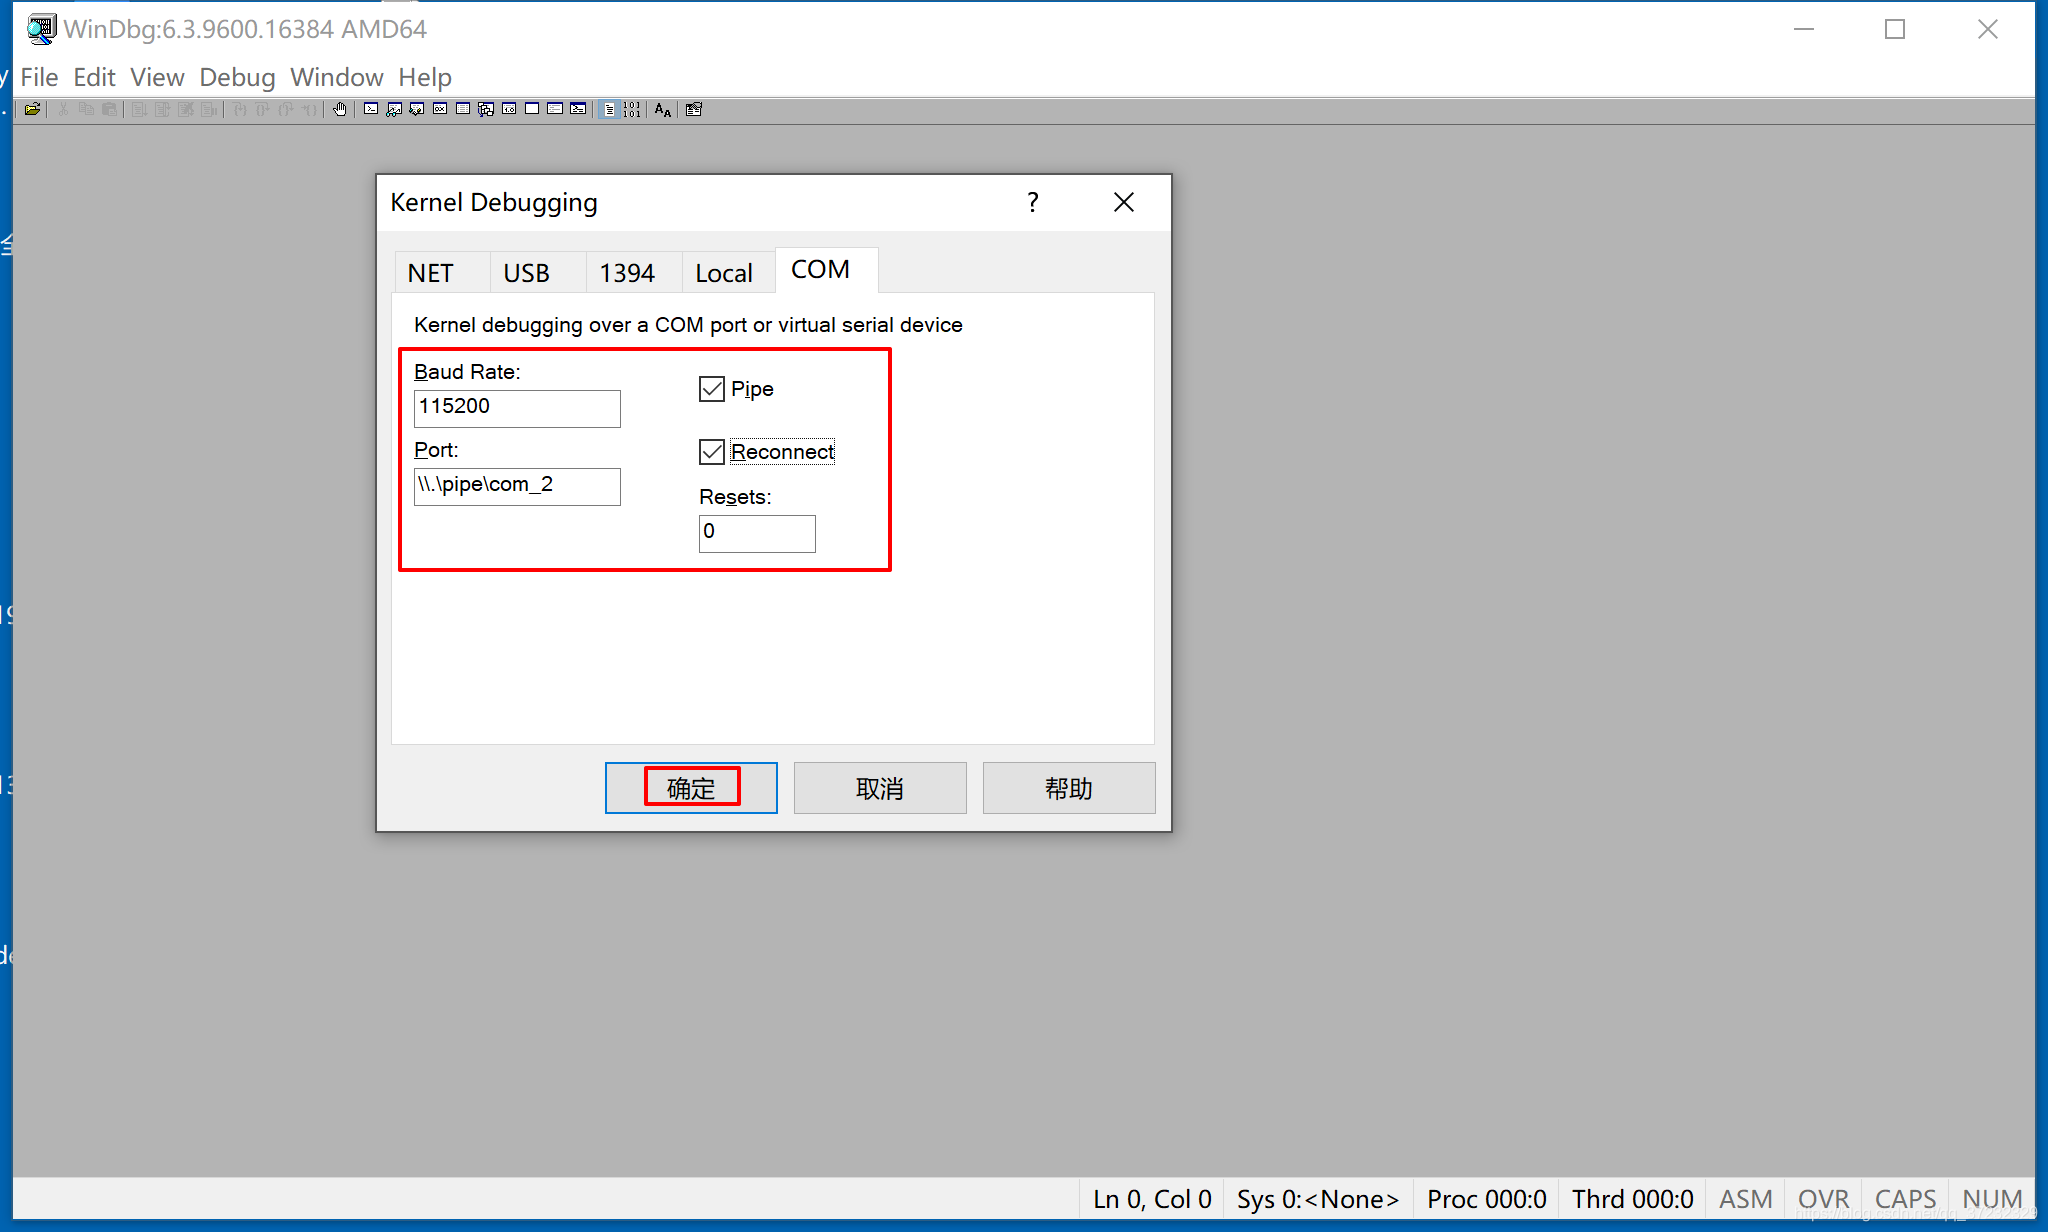Uncheck the Pipe checkbox

click(x=711, y=389)
